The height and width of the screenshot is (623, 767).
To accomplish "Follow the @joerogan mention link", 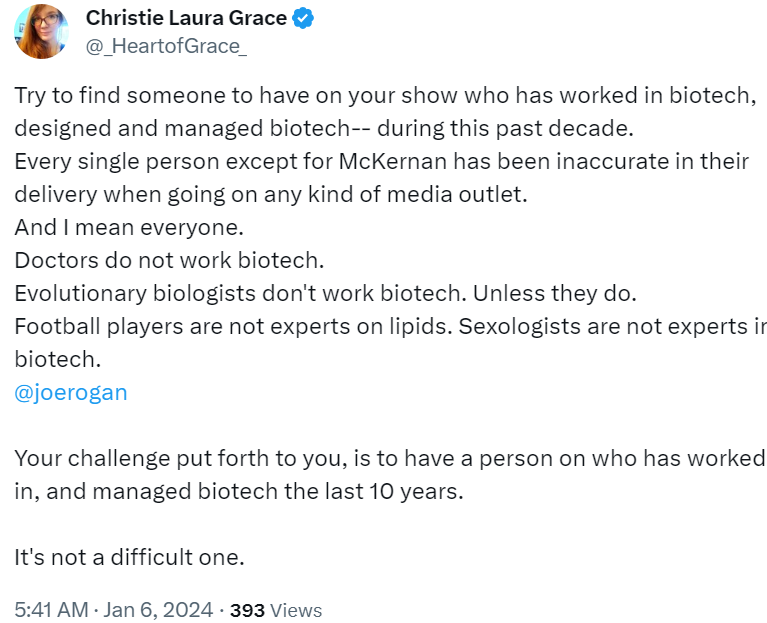I will 71,392.
